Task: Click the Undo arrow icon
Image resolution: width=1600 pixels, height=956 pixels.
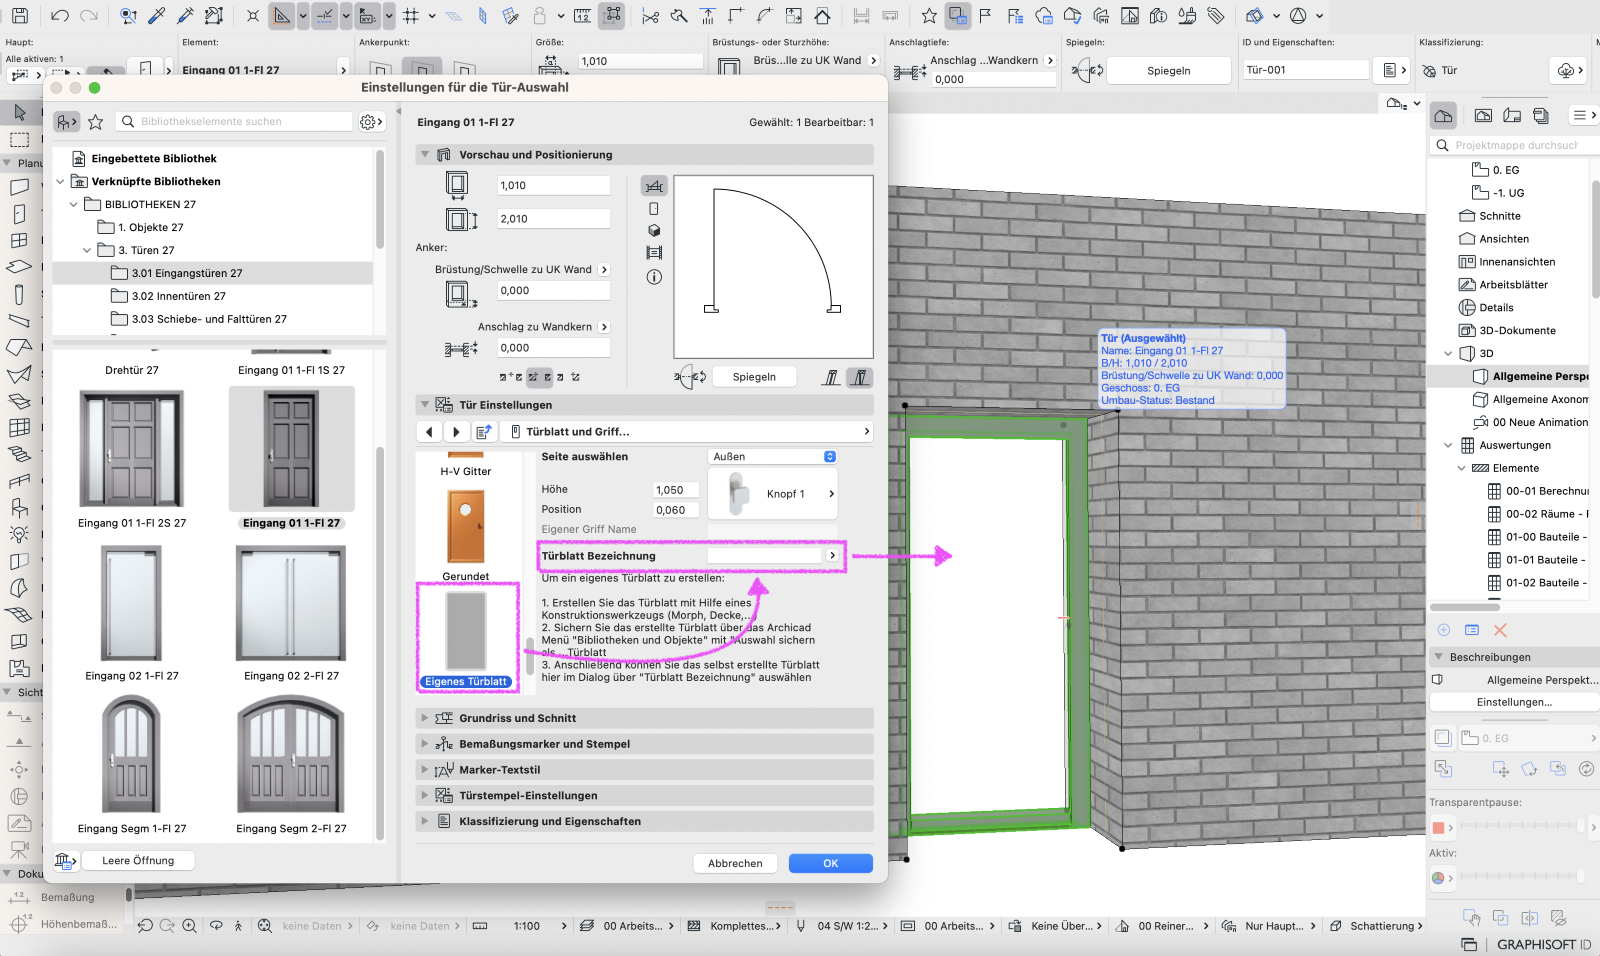Action: pos(59,16)
